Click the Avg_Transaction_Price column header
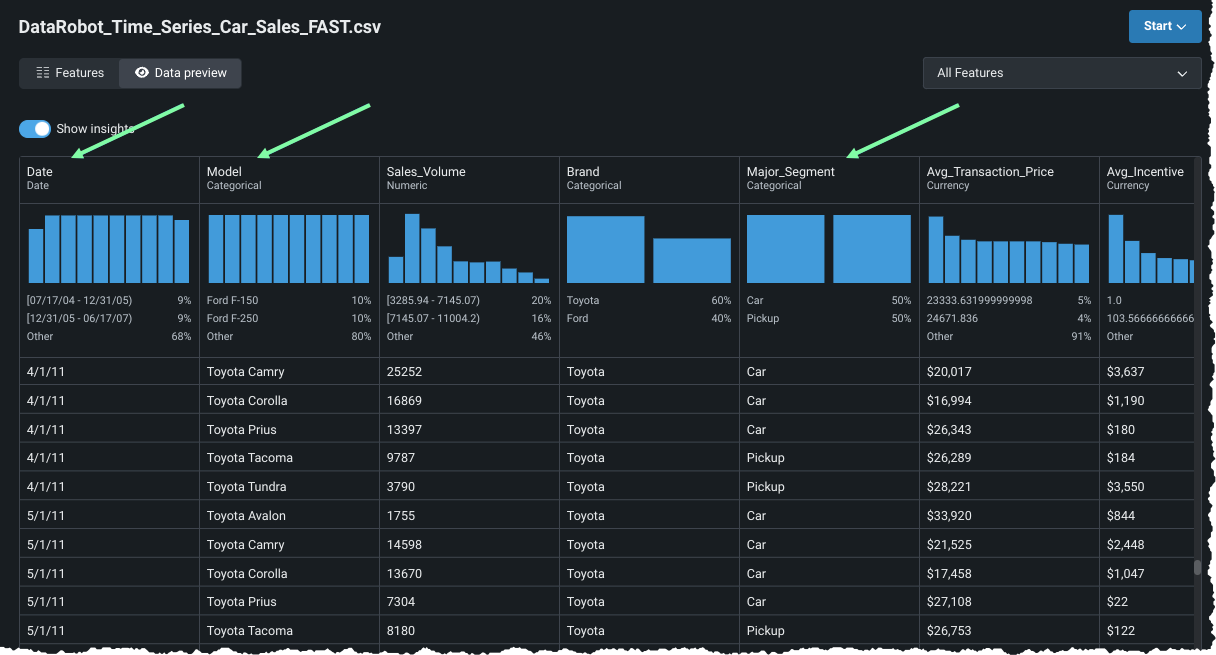1216x655 pixels. [990, 172]
